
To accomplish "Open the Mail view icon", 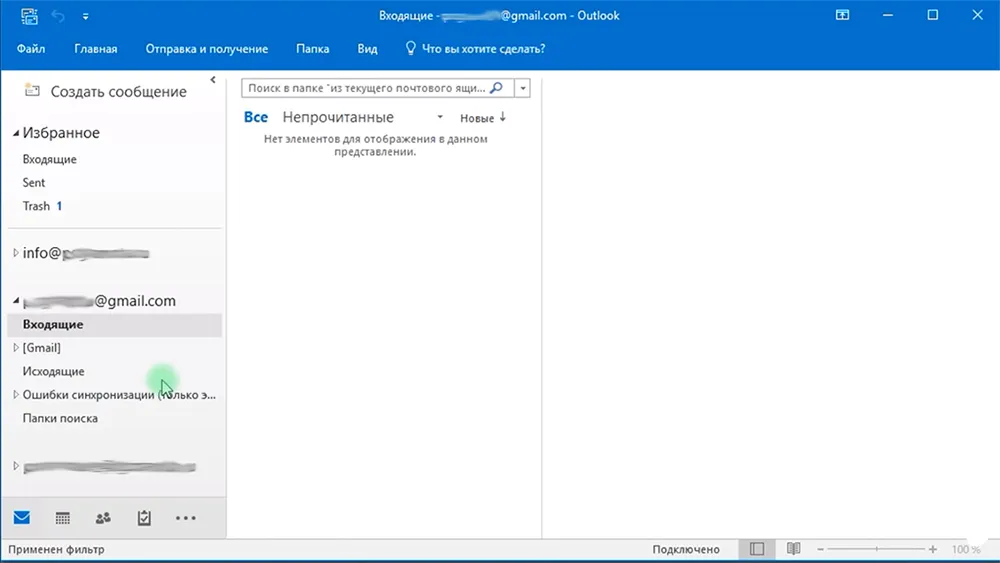I will pyautogui.click(x=22, y=517).
